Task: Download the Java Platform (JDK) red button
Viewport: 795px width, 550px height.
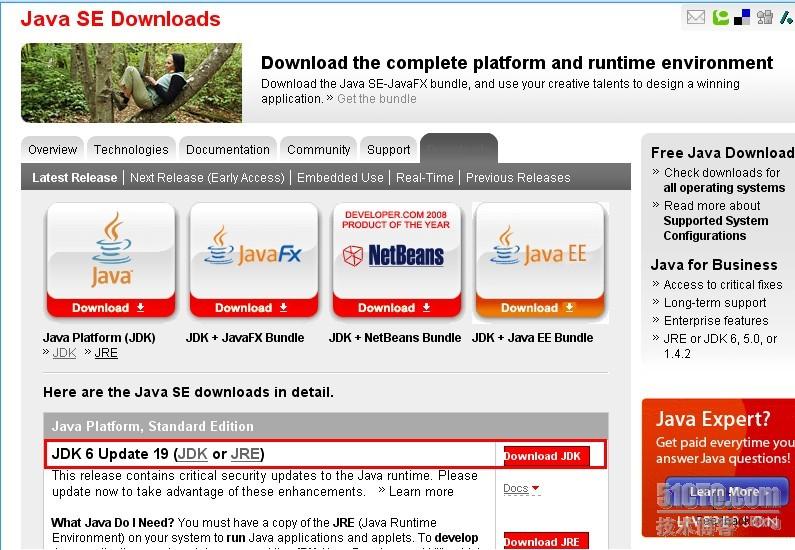Action: [111, 308]
